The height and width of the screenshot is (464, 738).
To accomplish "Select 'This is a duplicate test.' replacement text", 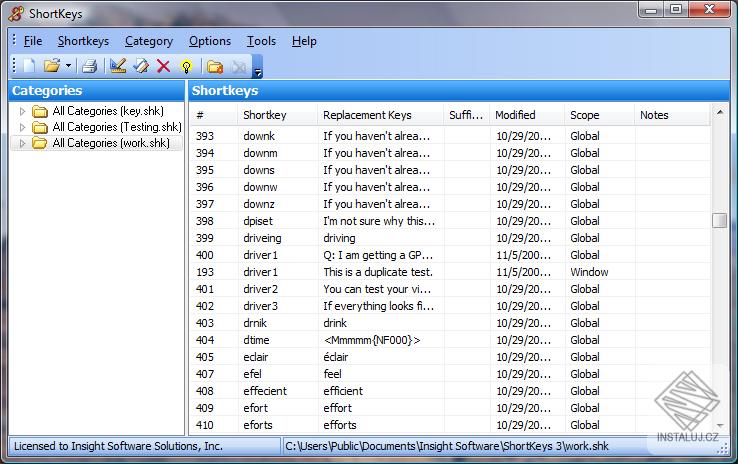I will tap(378, 272).
